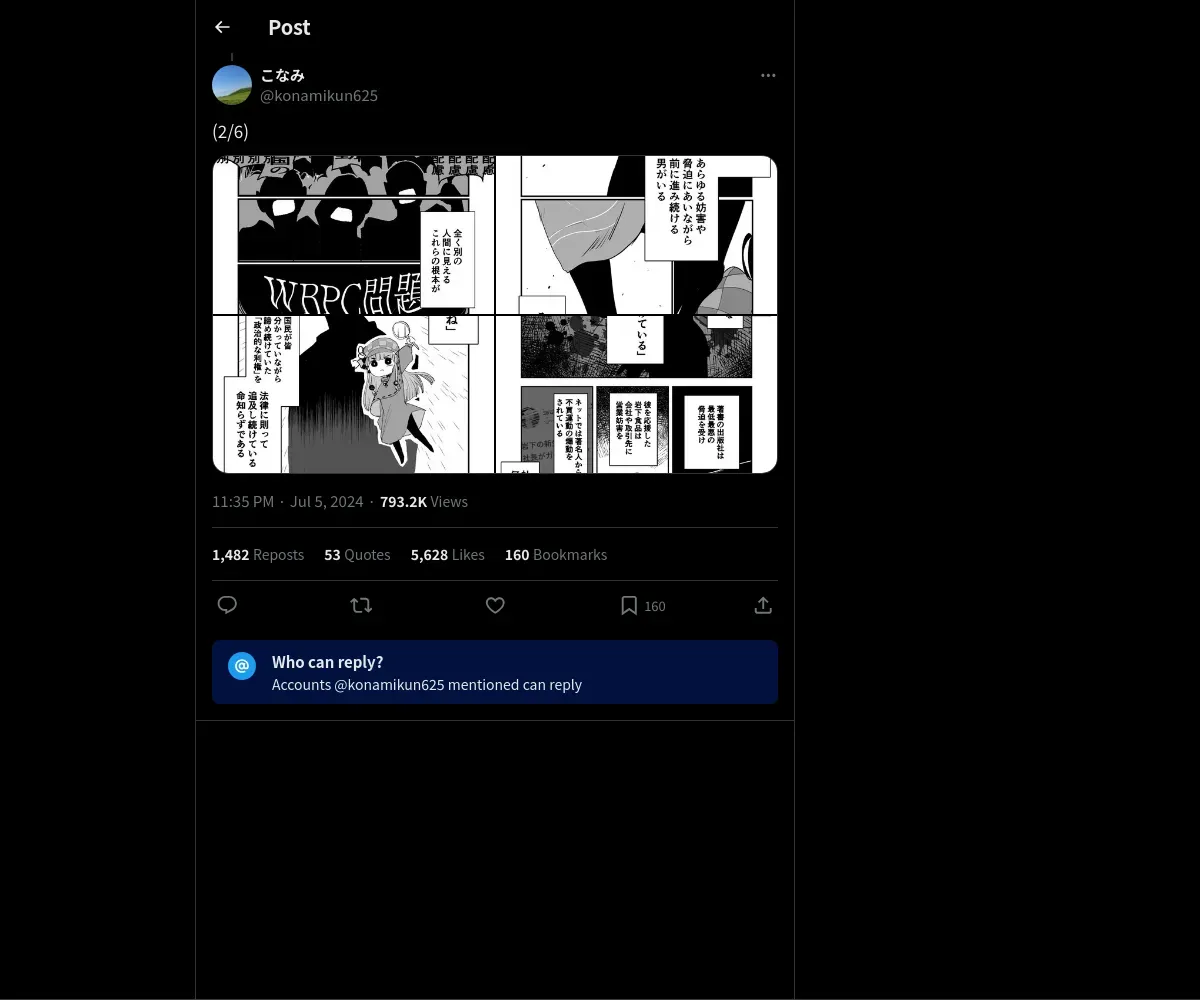The width and height of the screenshot is (1200, 1000).
Task: Click the (2/6) post text
Action: [230, 131]
